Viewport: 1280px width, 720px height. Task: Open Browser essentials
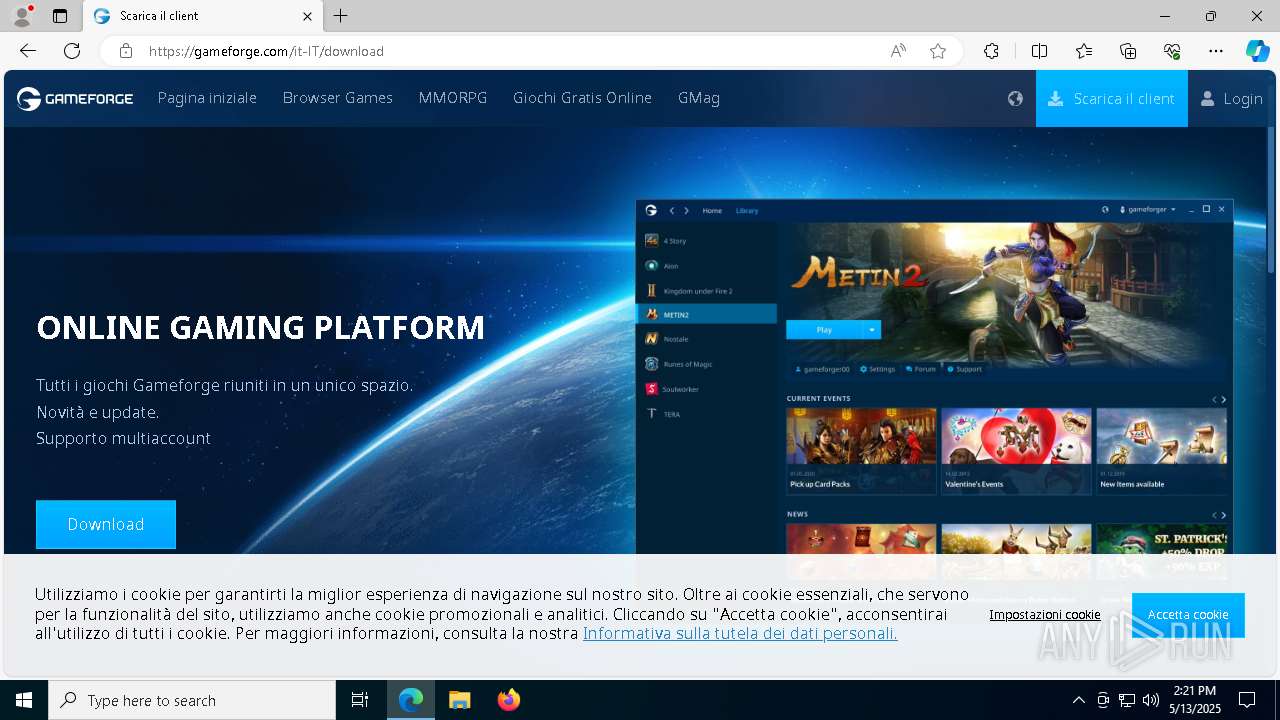click(1172, 51)
